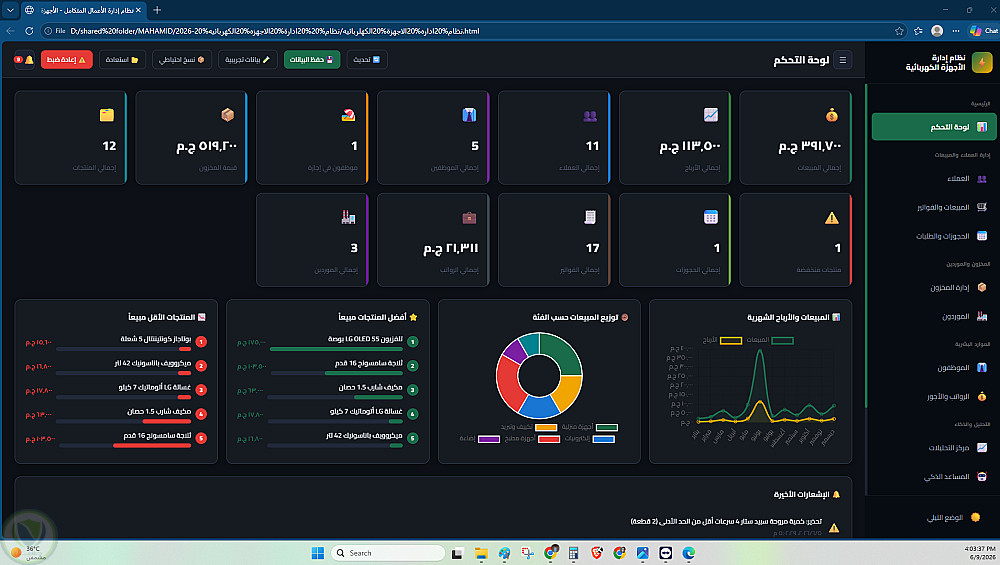Click the العملاء customers icon in sidebar

tap(982, 179)
